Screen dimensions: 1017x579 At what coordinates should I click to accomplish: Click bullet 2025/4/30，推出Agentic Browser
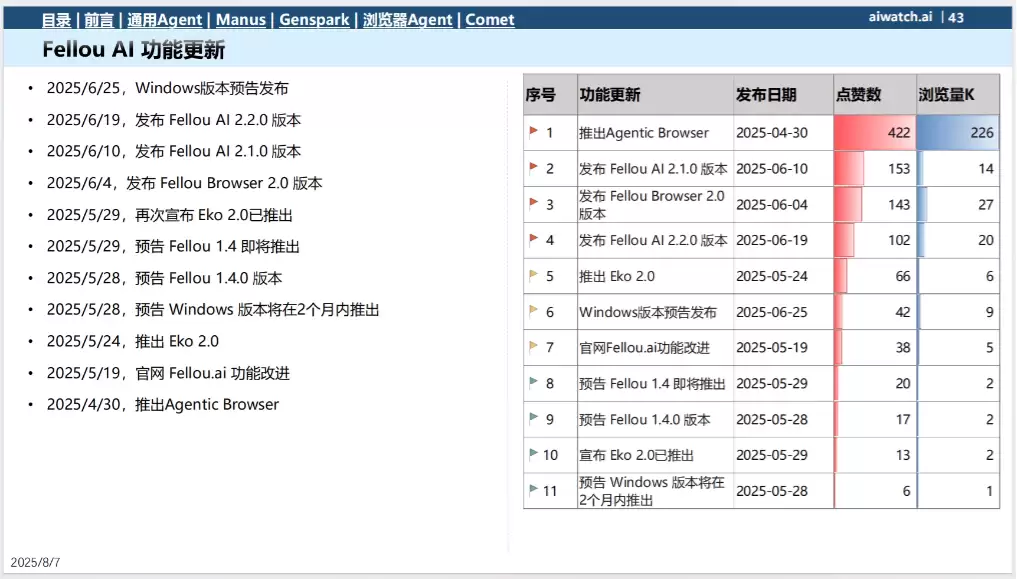pyautogui.click(x=163, y=405)
